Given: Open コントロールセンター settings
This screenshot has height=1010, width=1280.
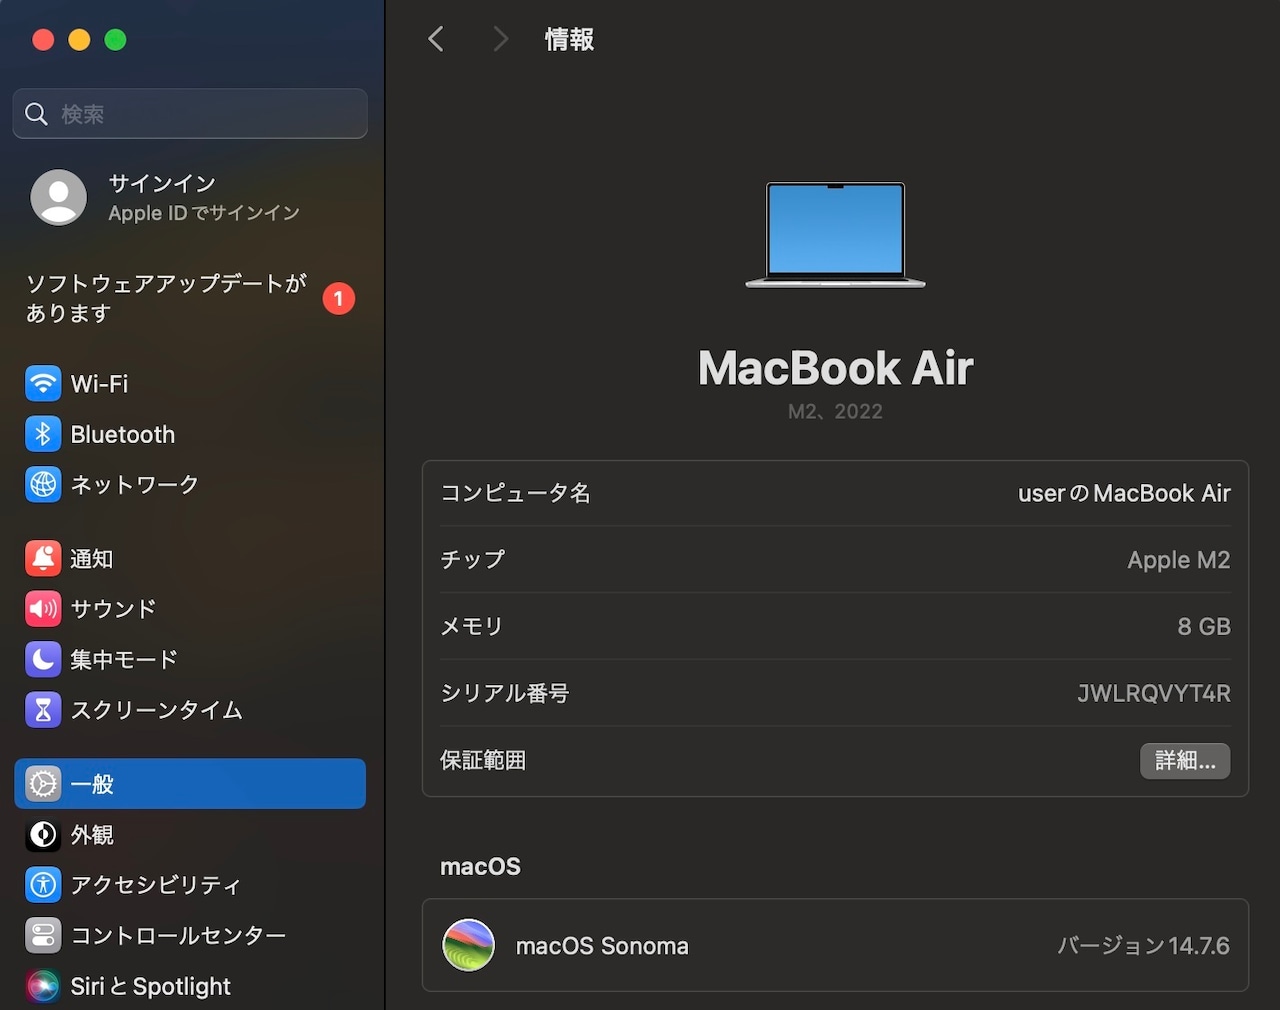Looking at the screenshot, I should pyautogui.click(x=190, y=935).
